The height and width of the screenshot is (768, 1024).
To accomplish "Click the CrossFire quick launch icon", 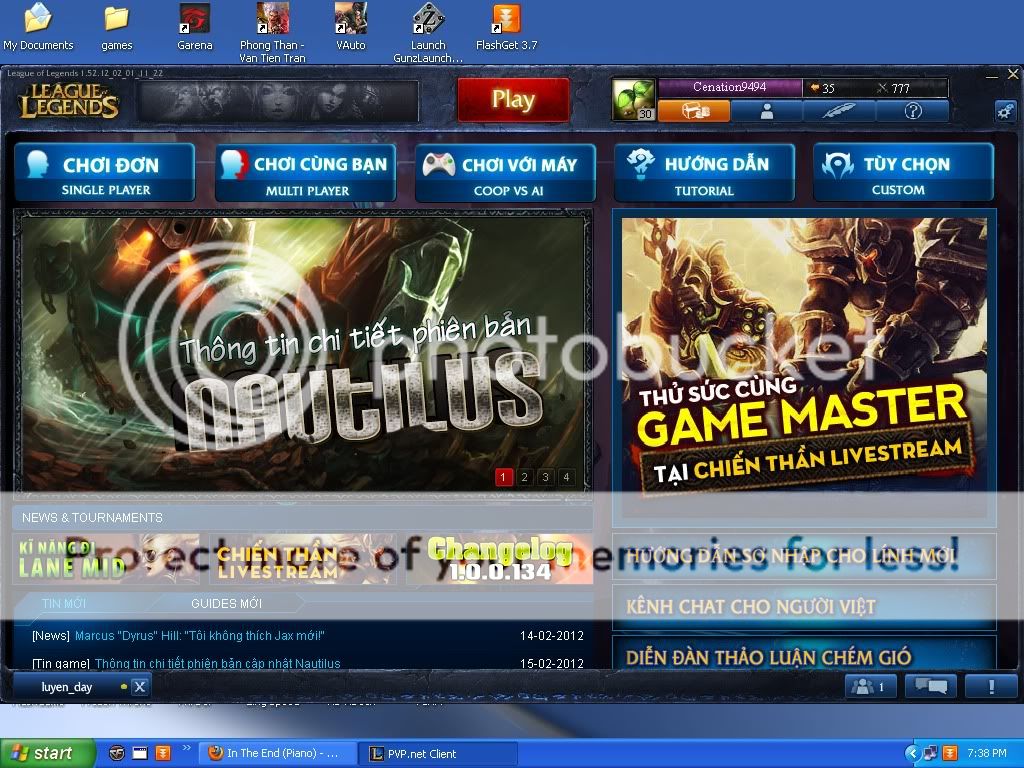I will (117, 753).
